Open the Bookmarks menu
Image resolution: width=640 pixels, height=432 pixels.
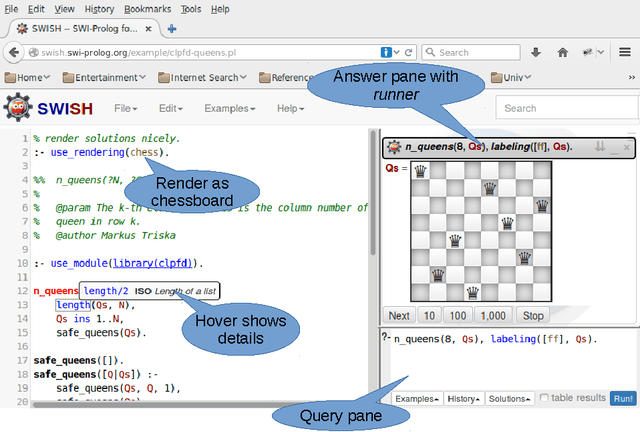[146, 8]
